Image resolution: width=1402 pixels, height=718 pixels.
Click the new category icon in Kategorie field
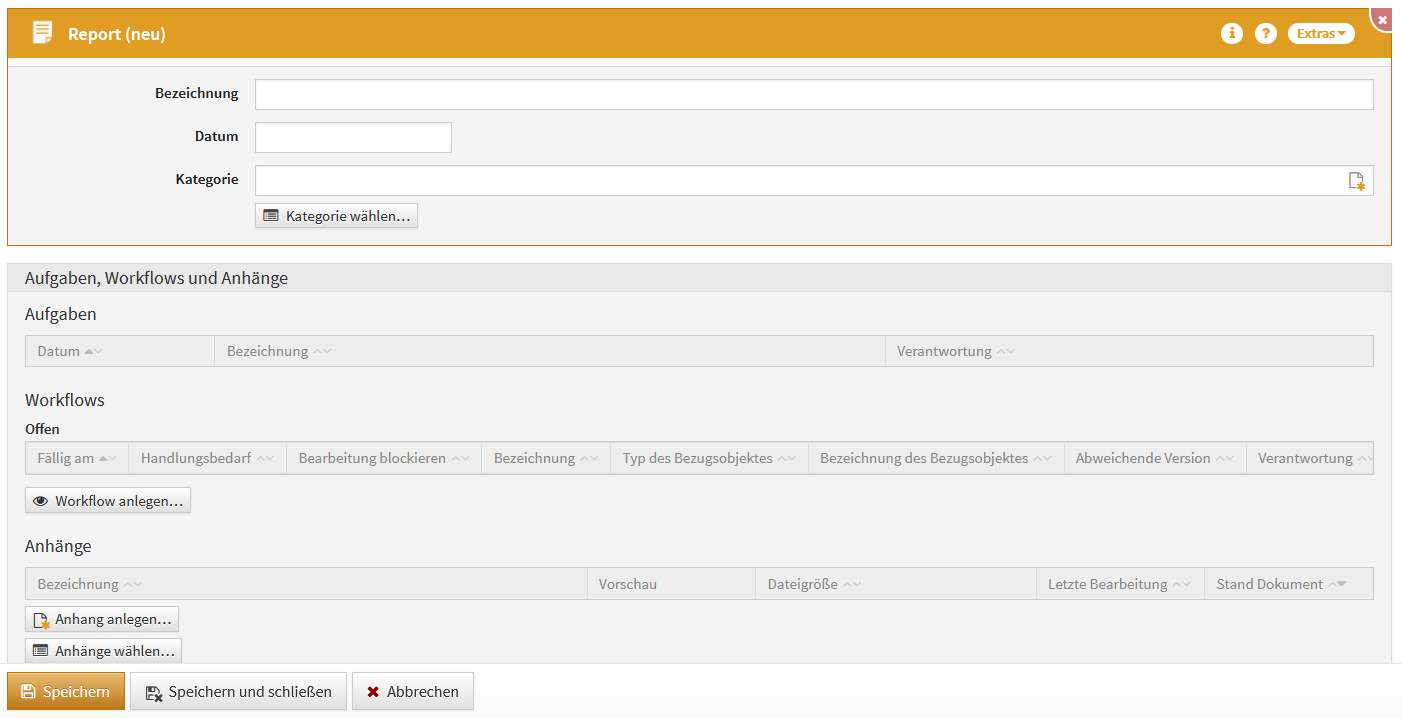[1356, 181]
